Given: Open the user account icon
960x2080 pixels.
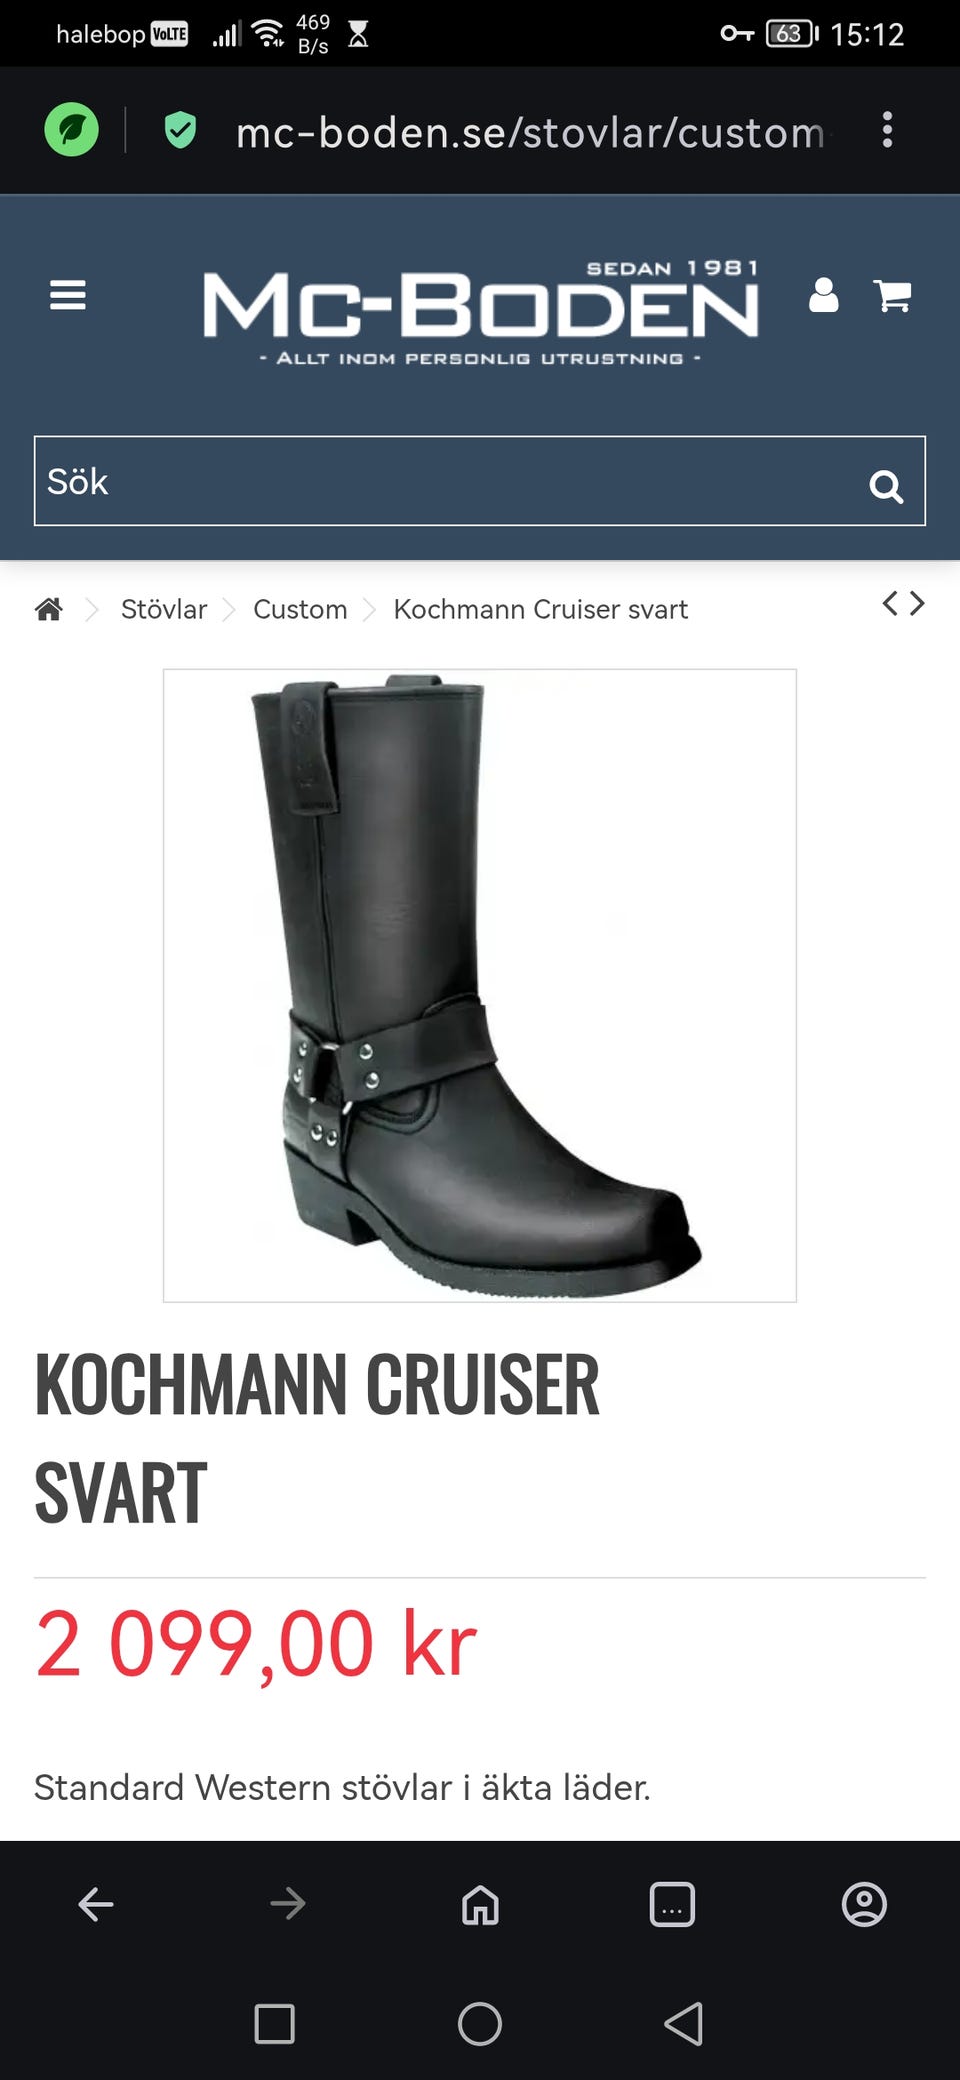Looking at the screenshot, I should [823, 295].
